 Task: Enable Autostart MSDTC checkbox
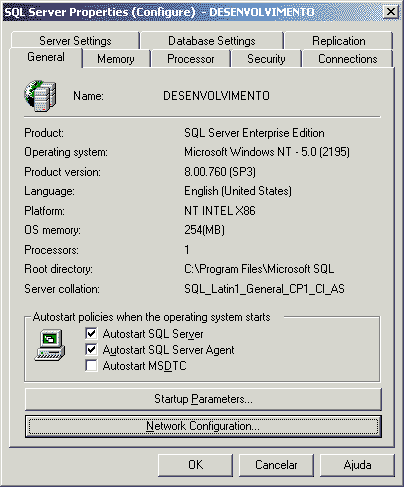click(91, 365)
